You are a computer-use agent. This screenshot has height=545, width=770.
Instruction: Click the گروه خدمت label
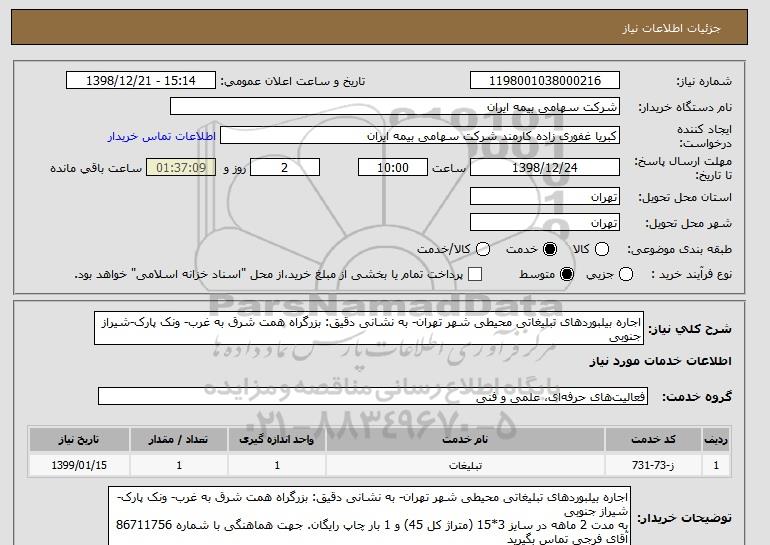click(697, 397)
